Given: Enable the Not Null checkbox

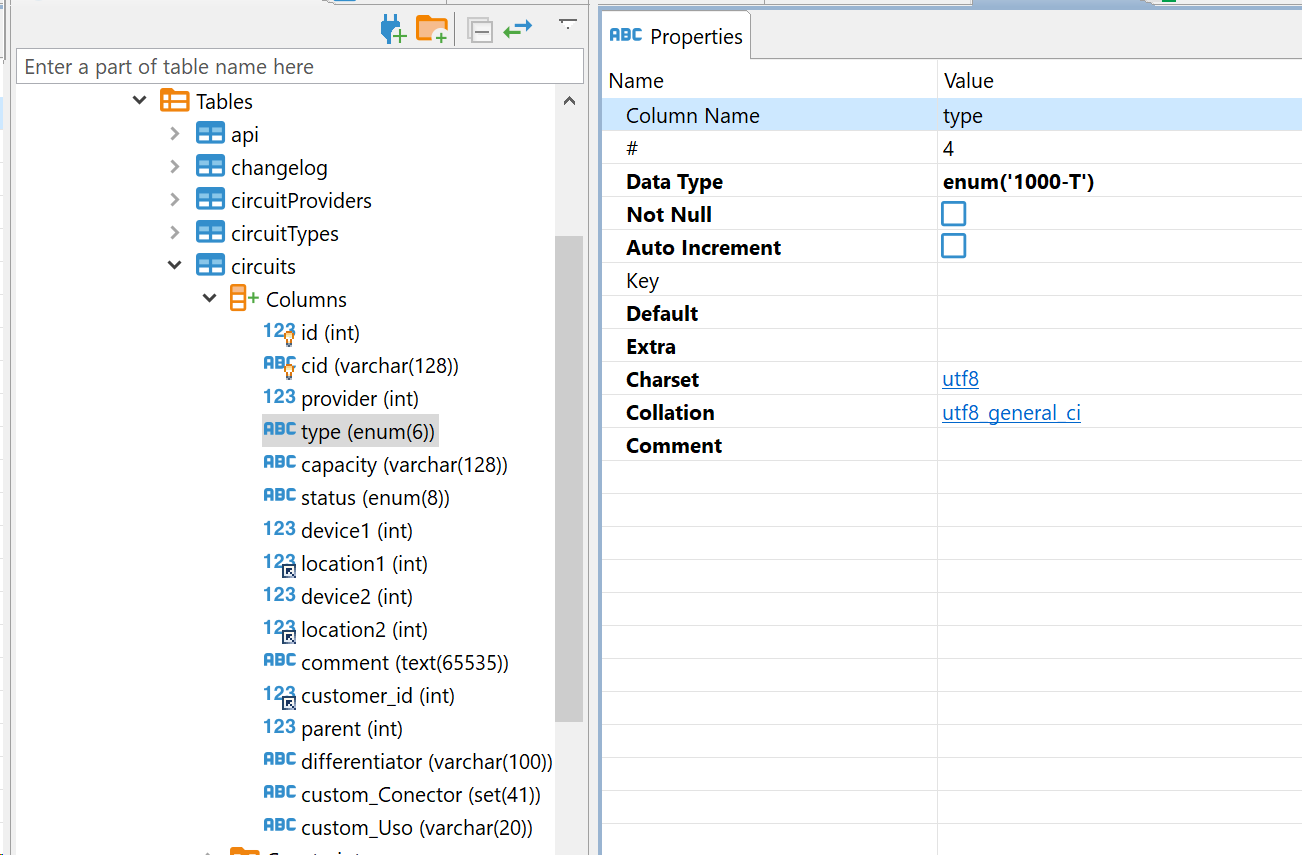Looking at the screenshot, I should coord(953,213).
